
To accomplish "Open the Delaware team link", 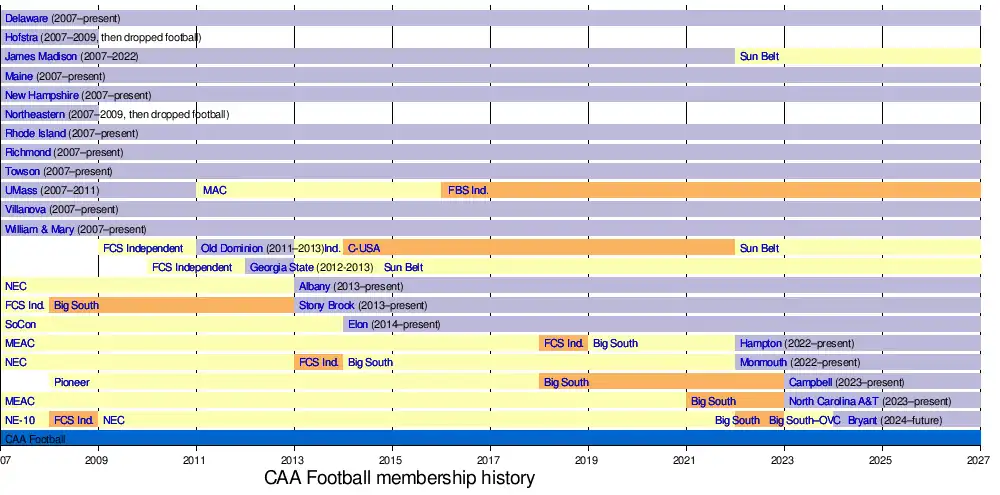I will (26, 18).
